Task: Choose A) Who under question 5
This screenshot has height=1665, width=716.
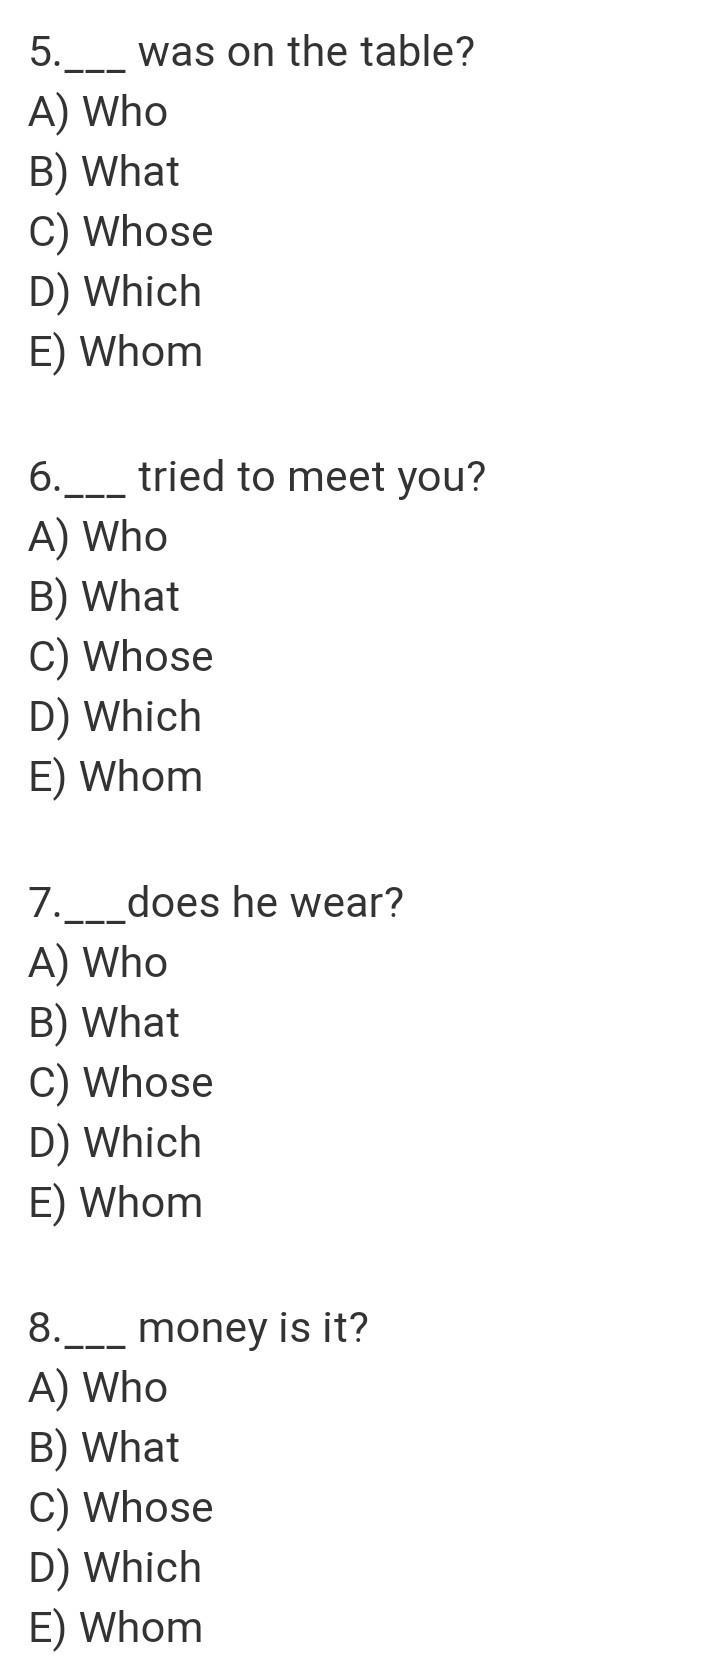Action: tap(98, 112)
